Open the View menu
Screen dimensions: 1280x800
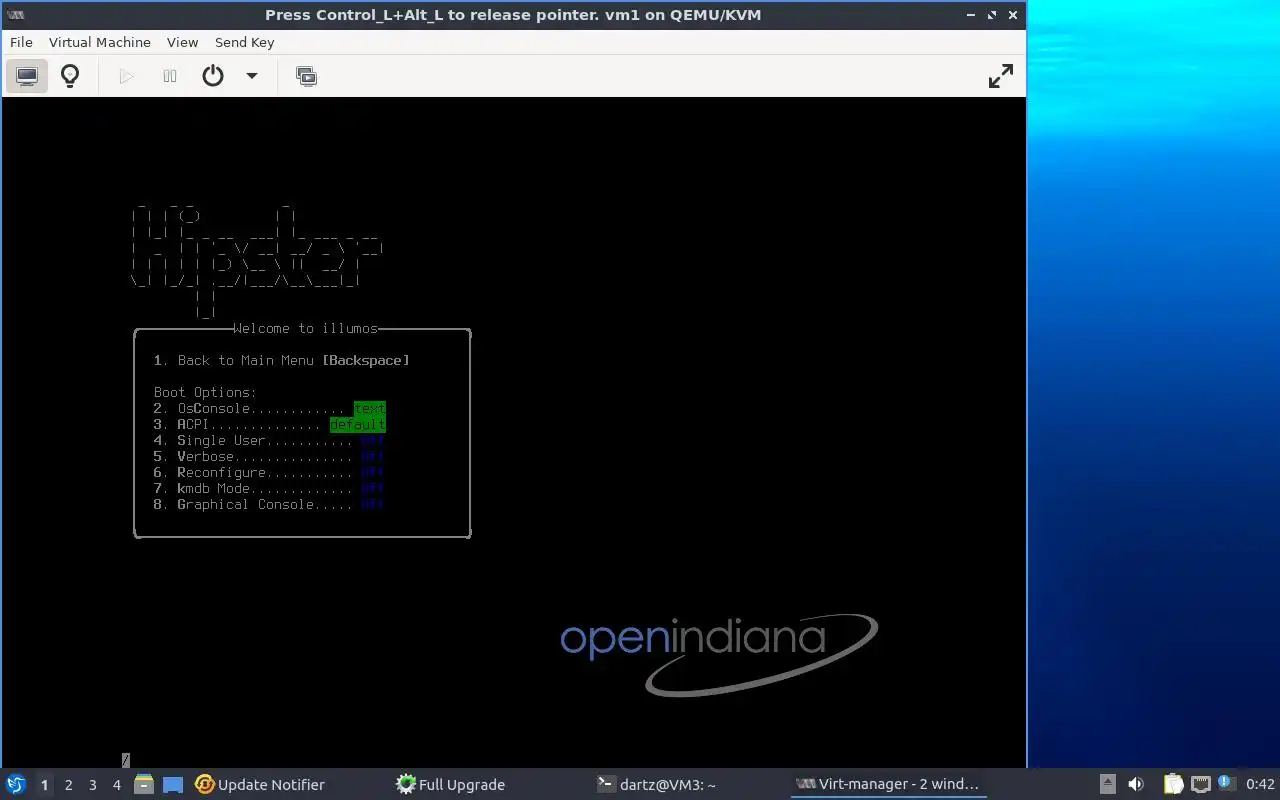point(182,42)
